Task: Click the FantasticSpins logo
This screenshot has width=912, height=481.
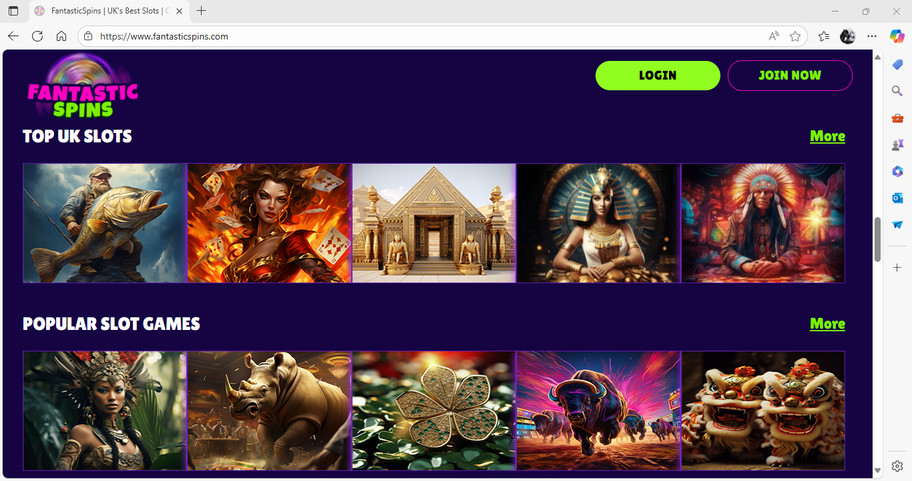Action: 83,85
